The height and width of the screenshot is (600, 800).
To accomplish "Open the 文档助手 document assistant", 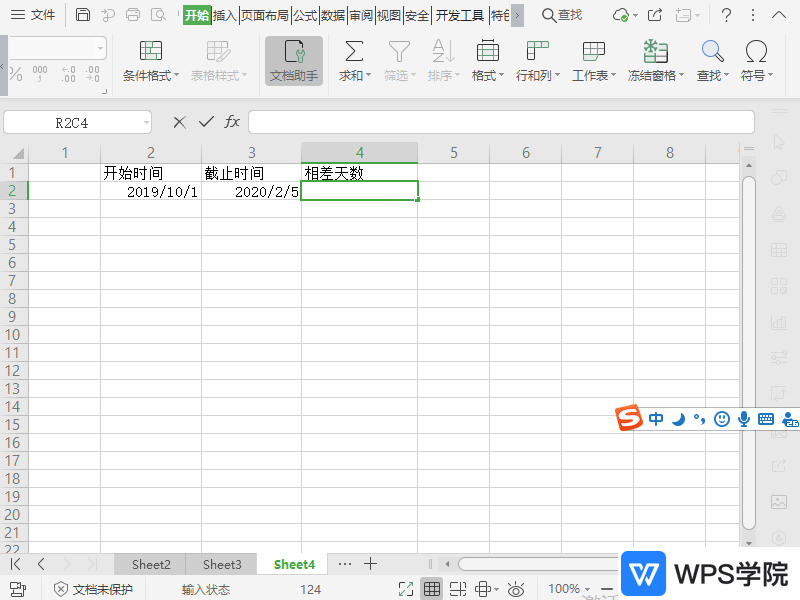I will (294, 61).
